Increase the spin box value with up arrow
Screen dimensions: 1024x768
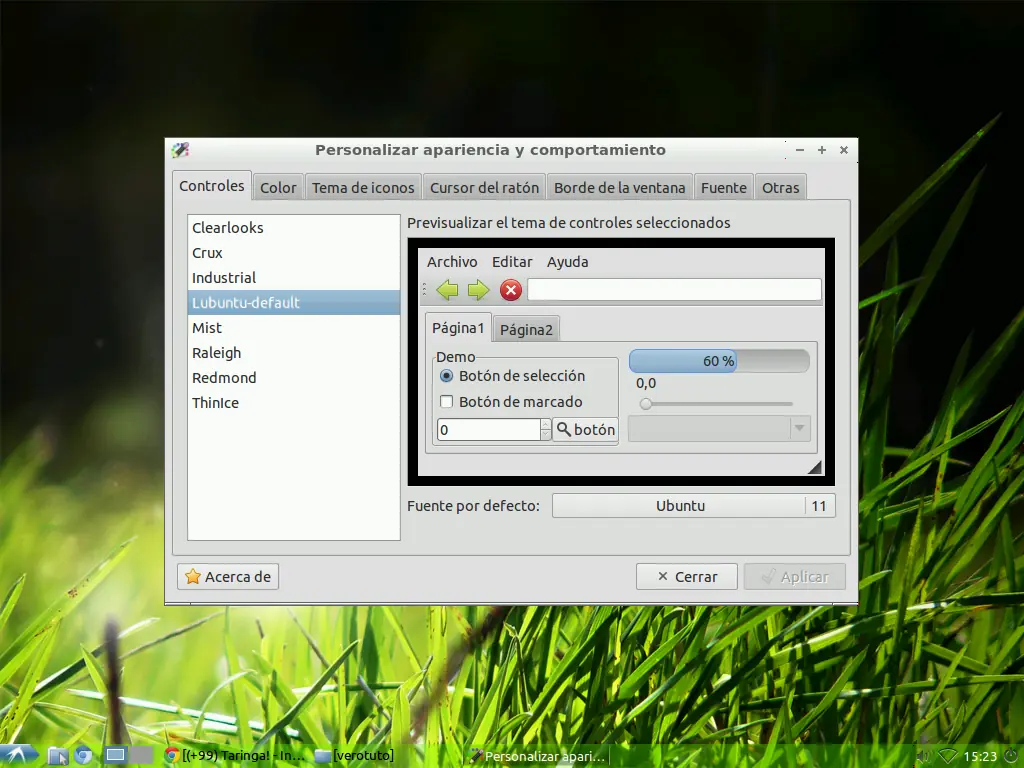(x=545, y=424)
